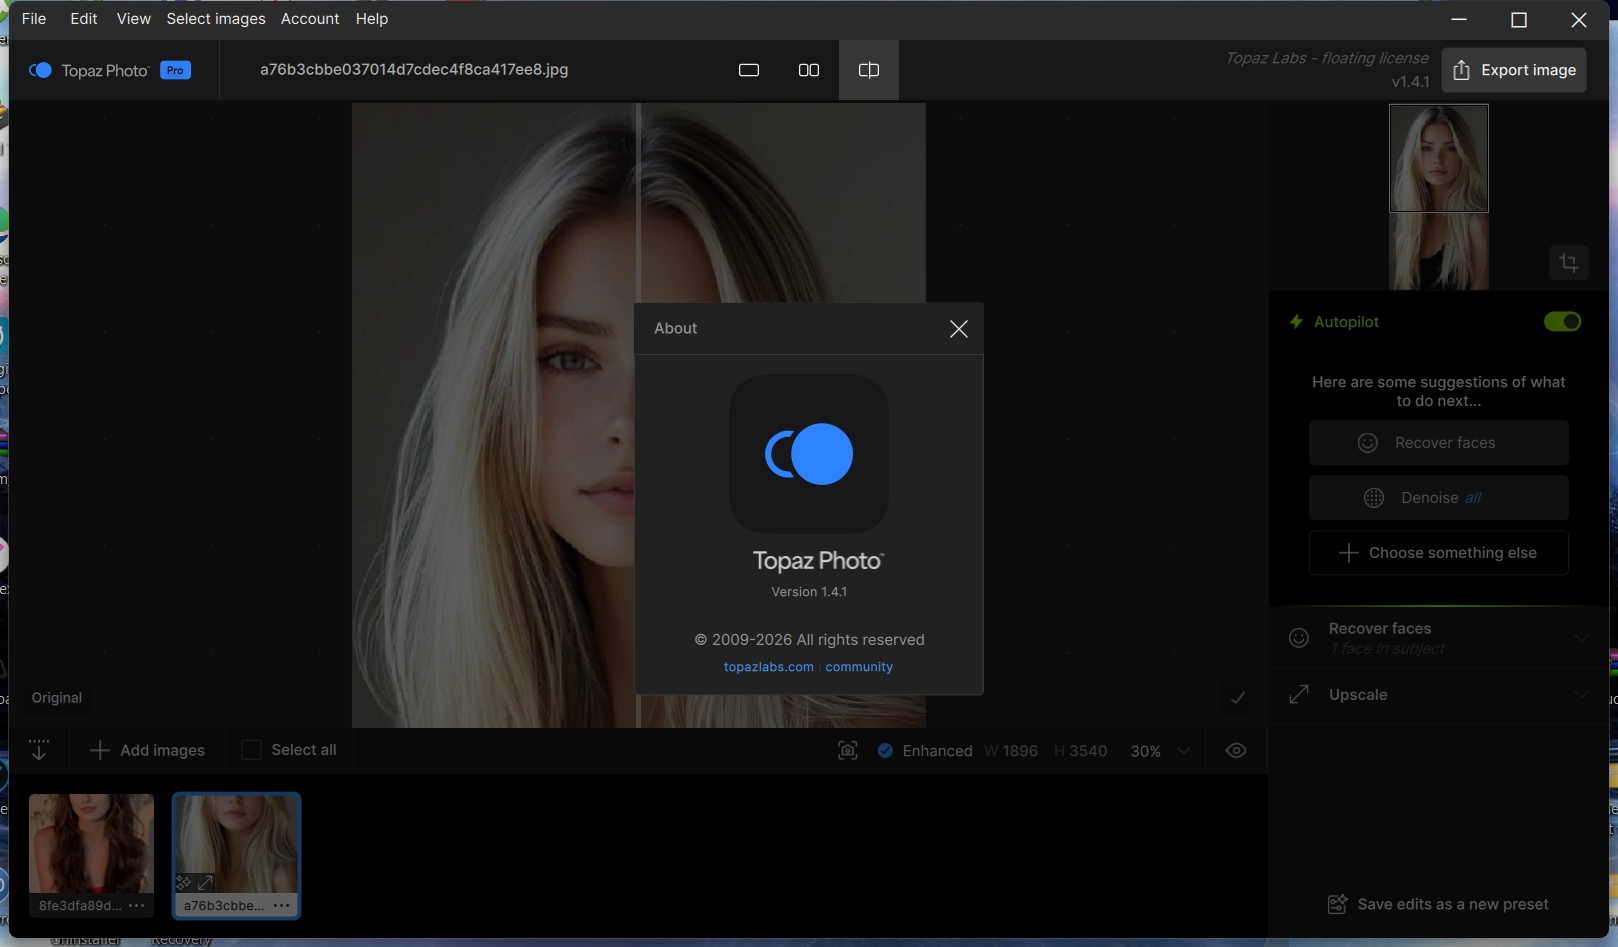
Task: Switch to single view layout icon
Action: tap(749, 70)
